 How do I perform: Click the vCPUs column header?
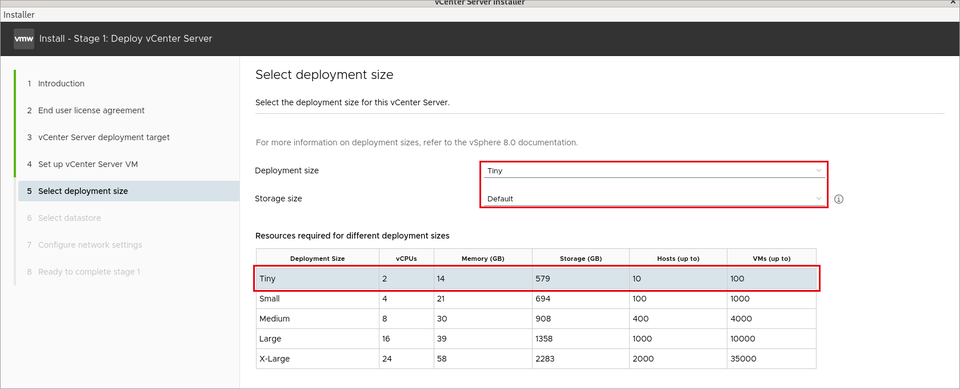click(x=407, y=259)
